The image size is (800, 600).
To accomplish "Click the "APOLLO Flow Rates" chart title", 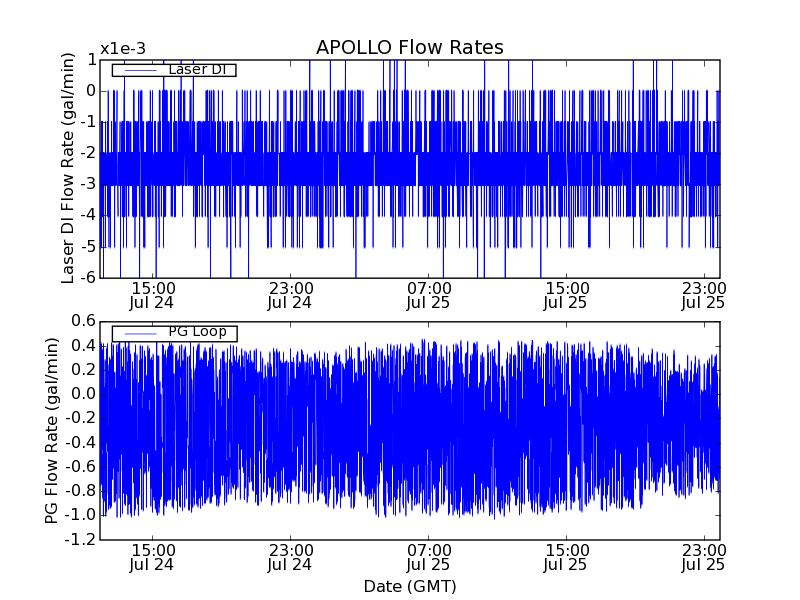I will [409, 48].
